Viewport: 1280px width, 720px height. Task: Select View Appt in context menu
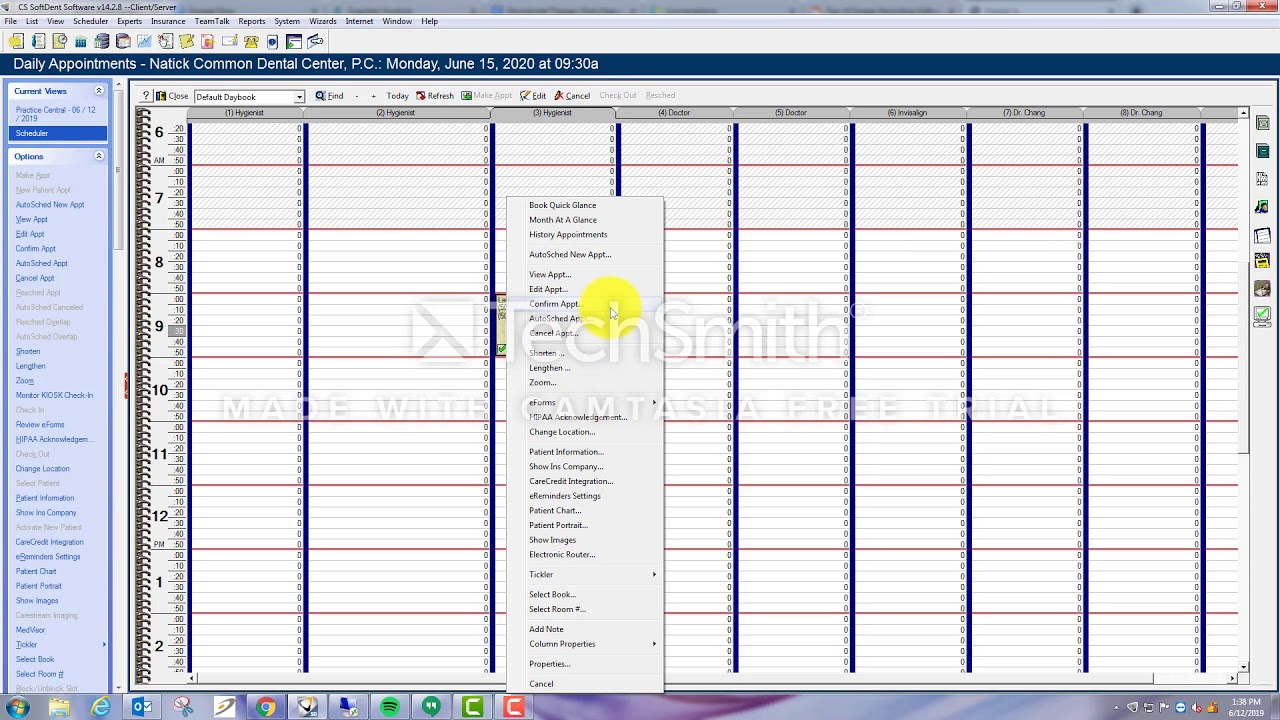tap(549, 274)
